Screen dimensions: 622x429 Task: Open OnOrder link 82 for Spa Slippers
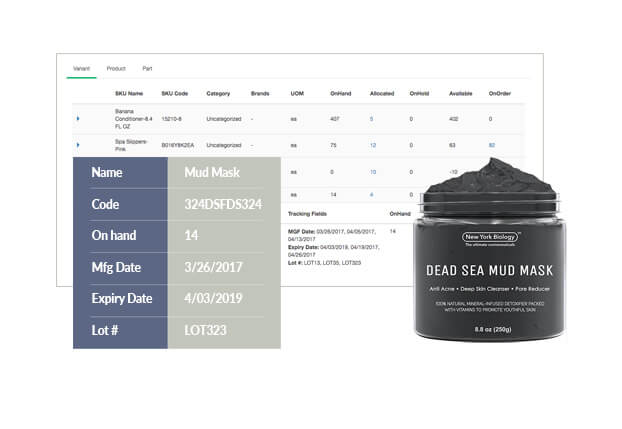[492, 145]
